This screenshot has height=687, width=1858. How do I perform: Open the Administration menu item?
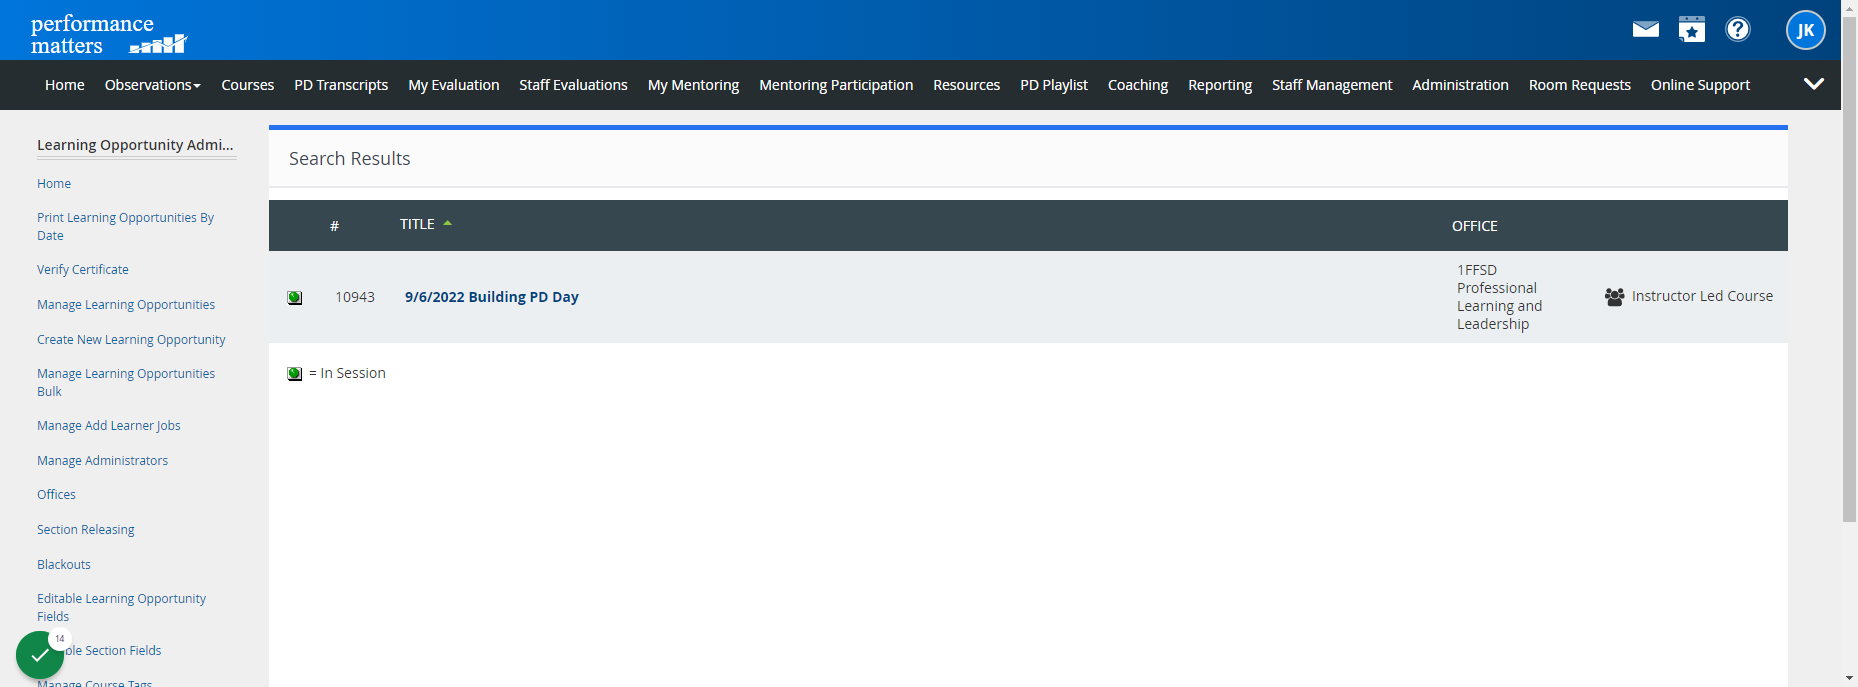click(x=1460, y=85)
